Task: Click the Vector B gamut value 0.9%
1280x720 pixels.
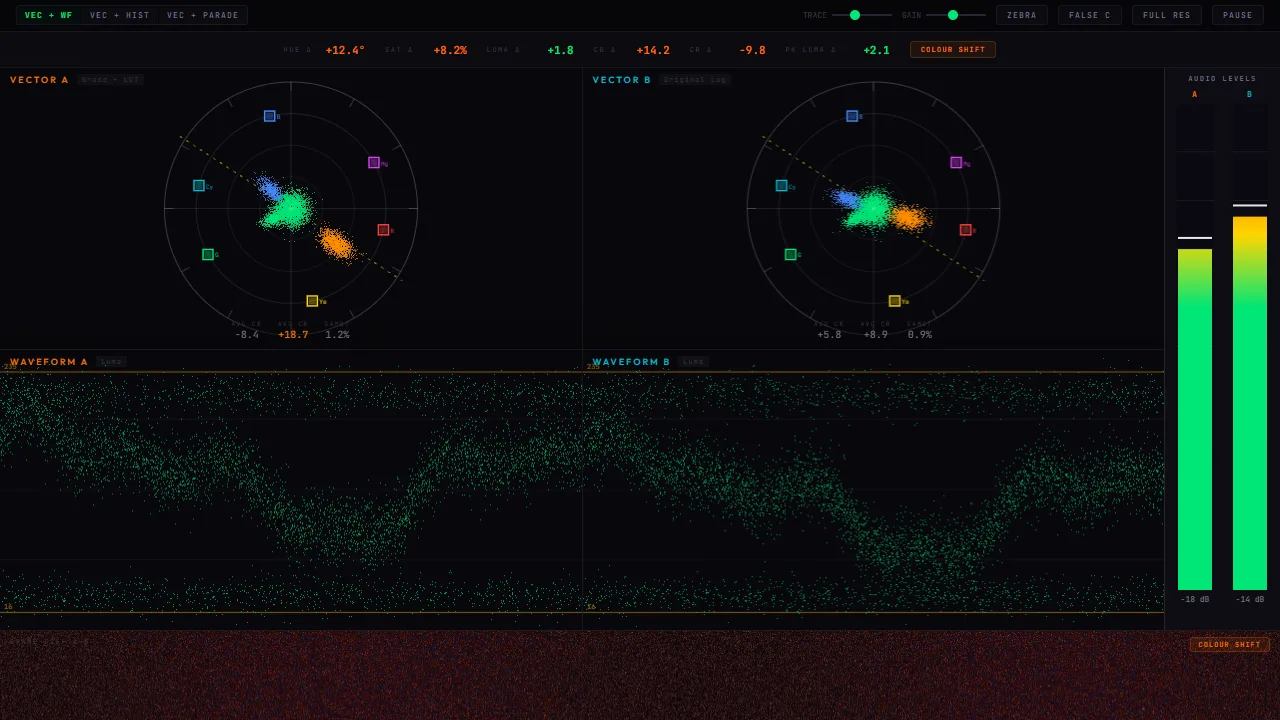Action: 920,335
